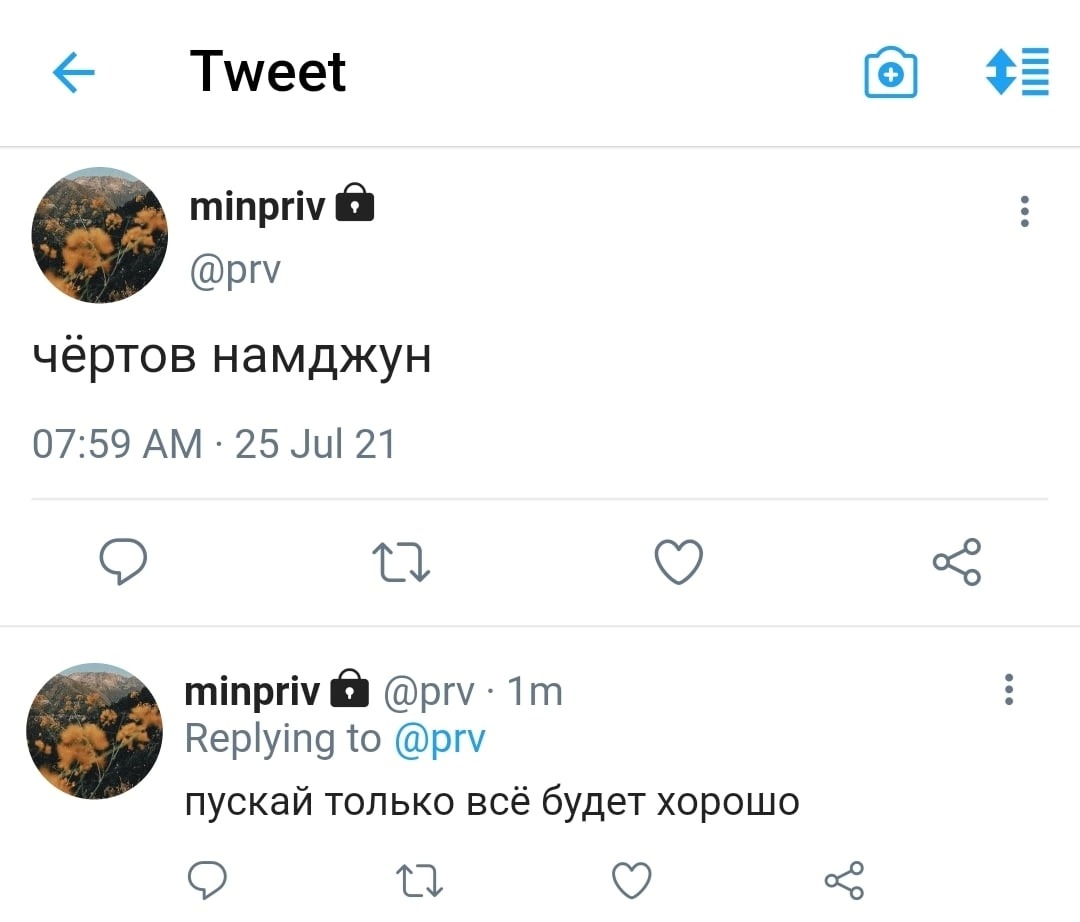Image resolution: width=1080 pixels, height=922 pixels.
Task: Open the reply text "пускай только всё будет хорошо"
Action: (492, 801)
